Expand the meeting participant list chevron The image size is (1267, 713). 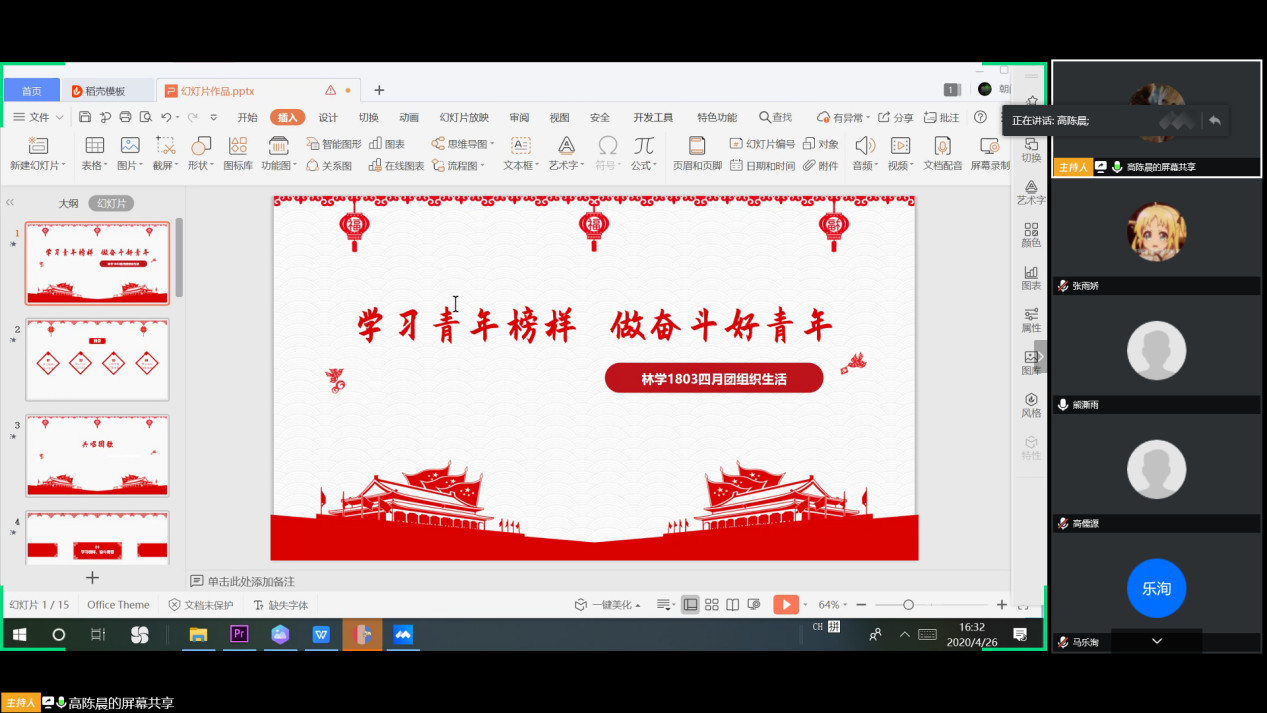pyautogui.click(x=1157, y=641)
